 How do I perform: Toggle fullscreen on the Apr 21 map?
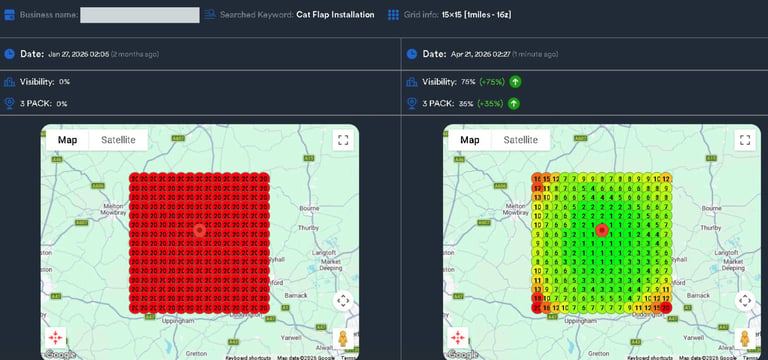745,140
